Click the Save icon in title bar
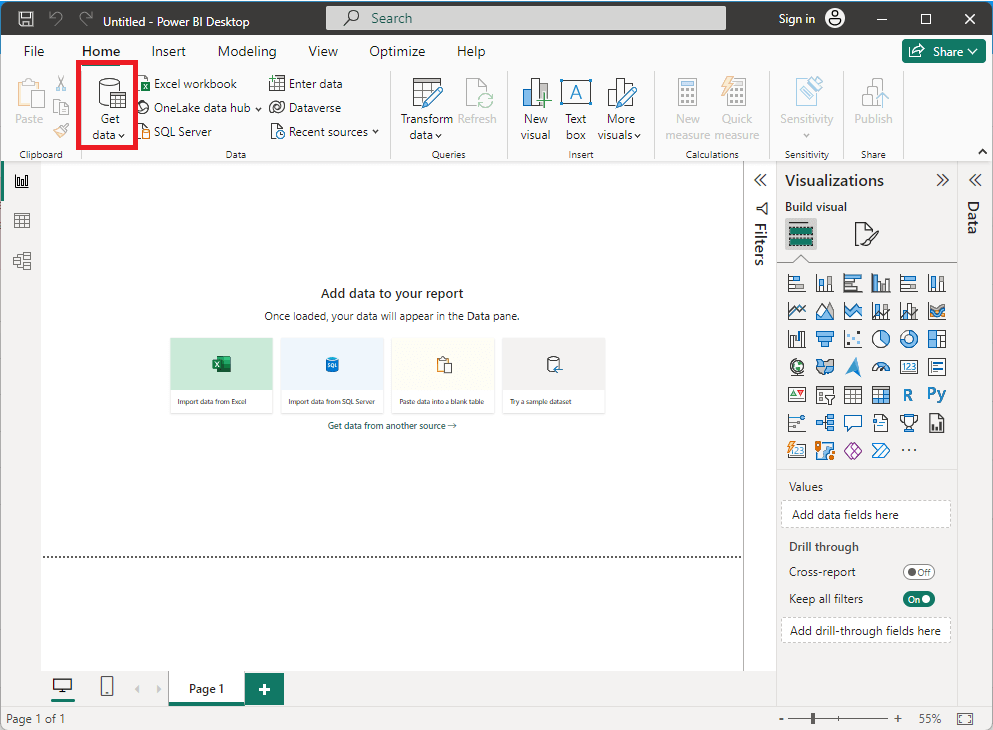 tap(26, 19)
